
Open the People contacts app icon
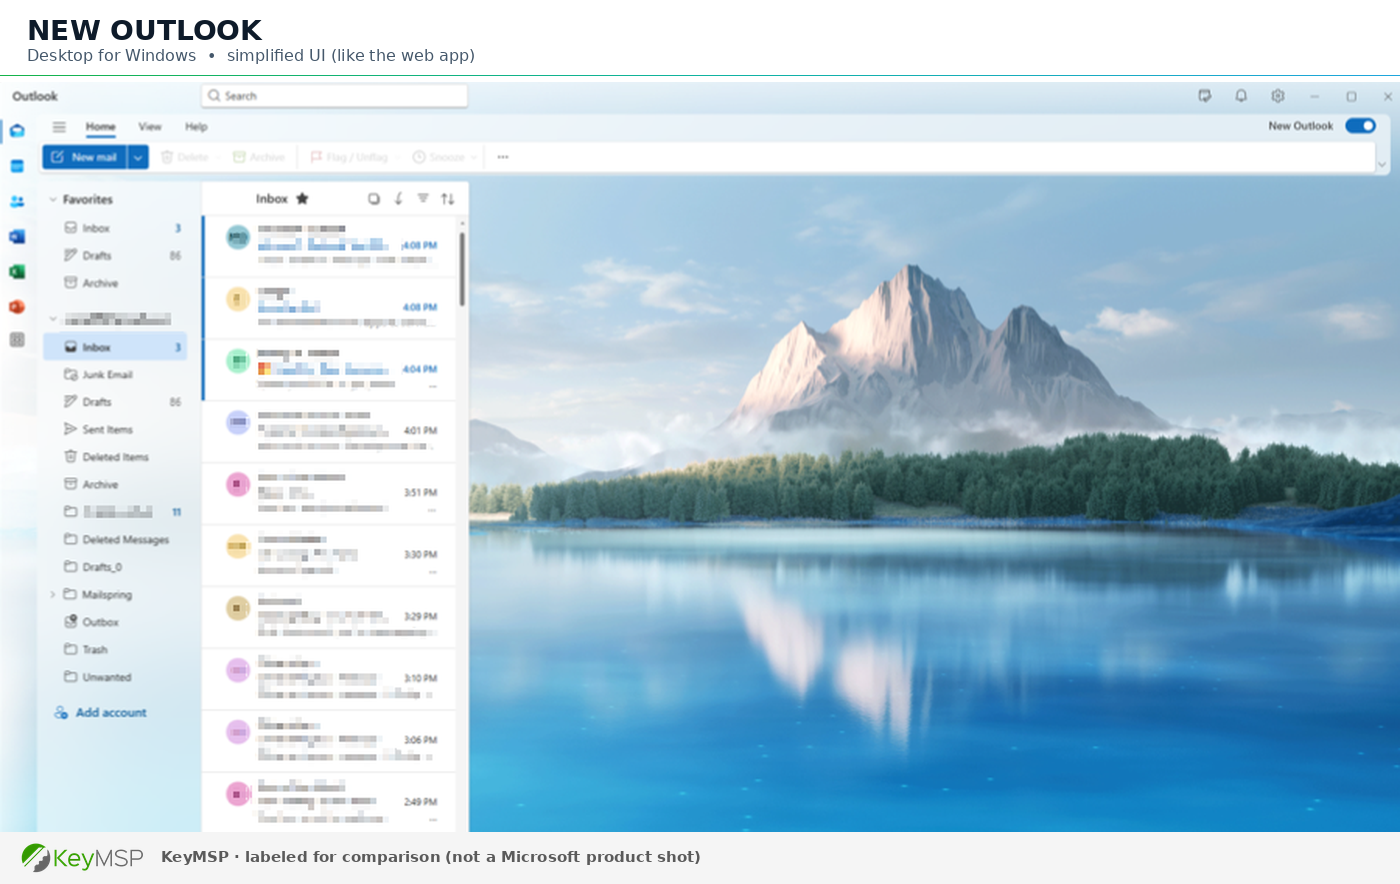[x=17, y=201]
